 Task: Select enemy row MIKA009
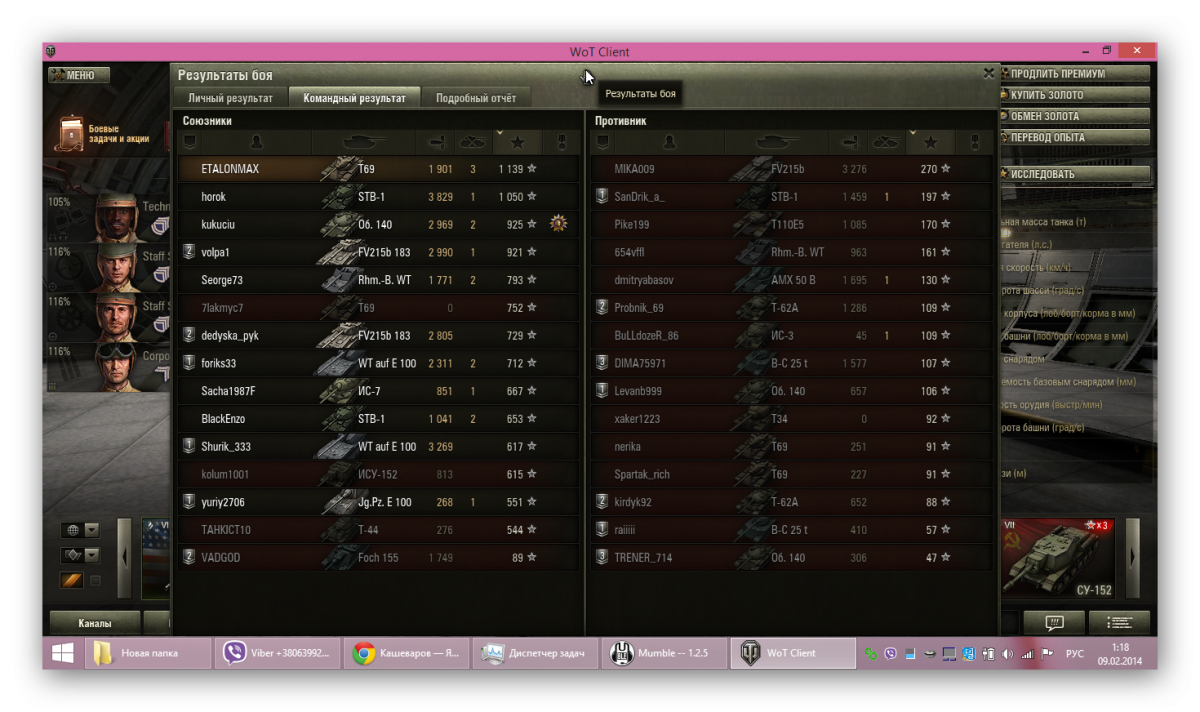click(x=792, y=169)
